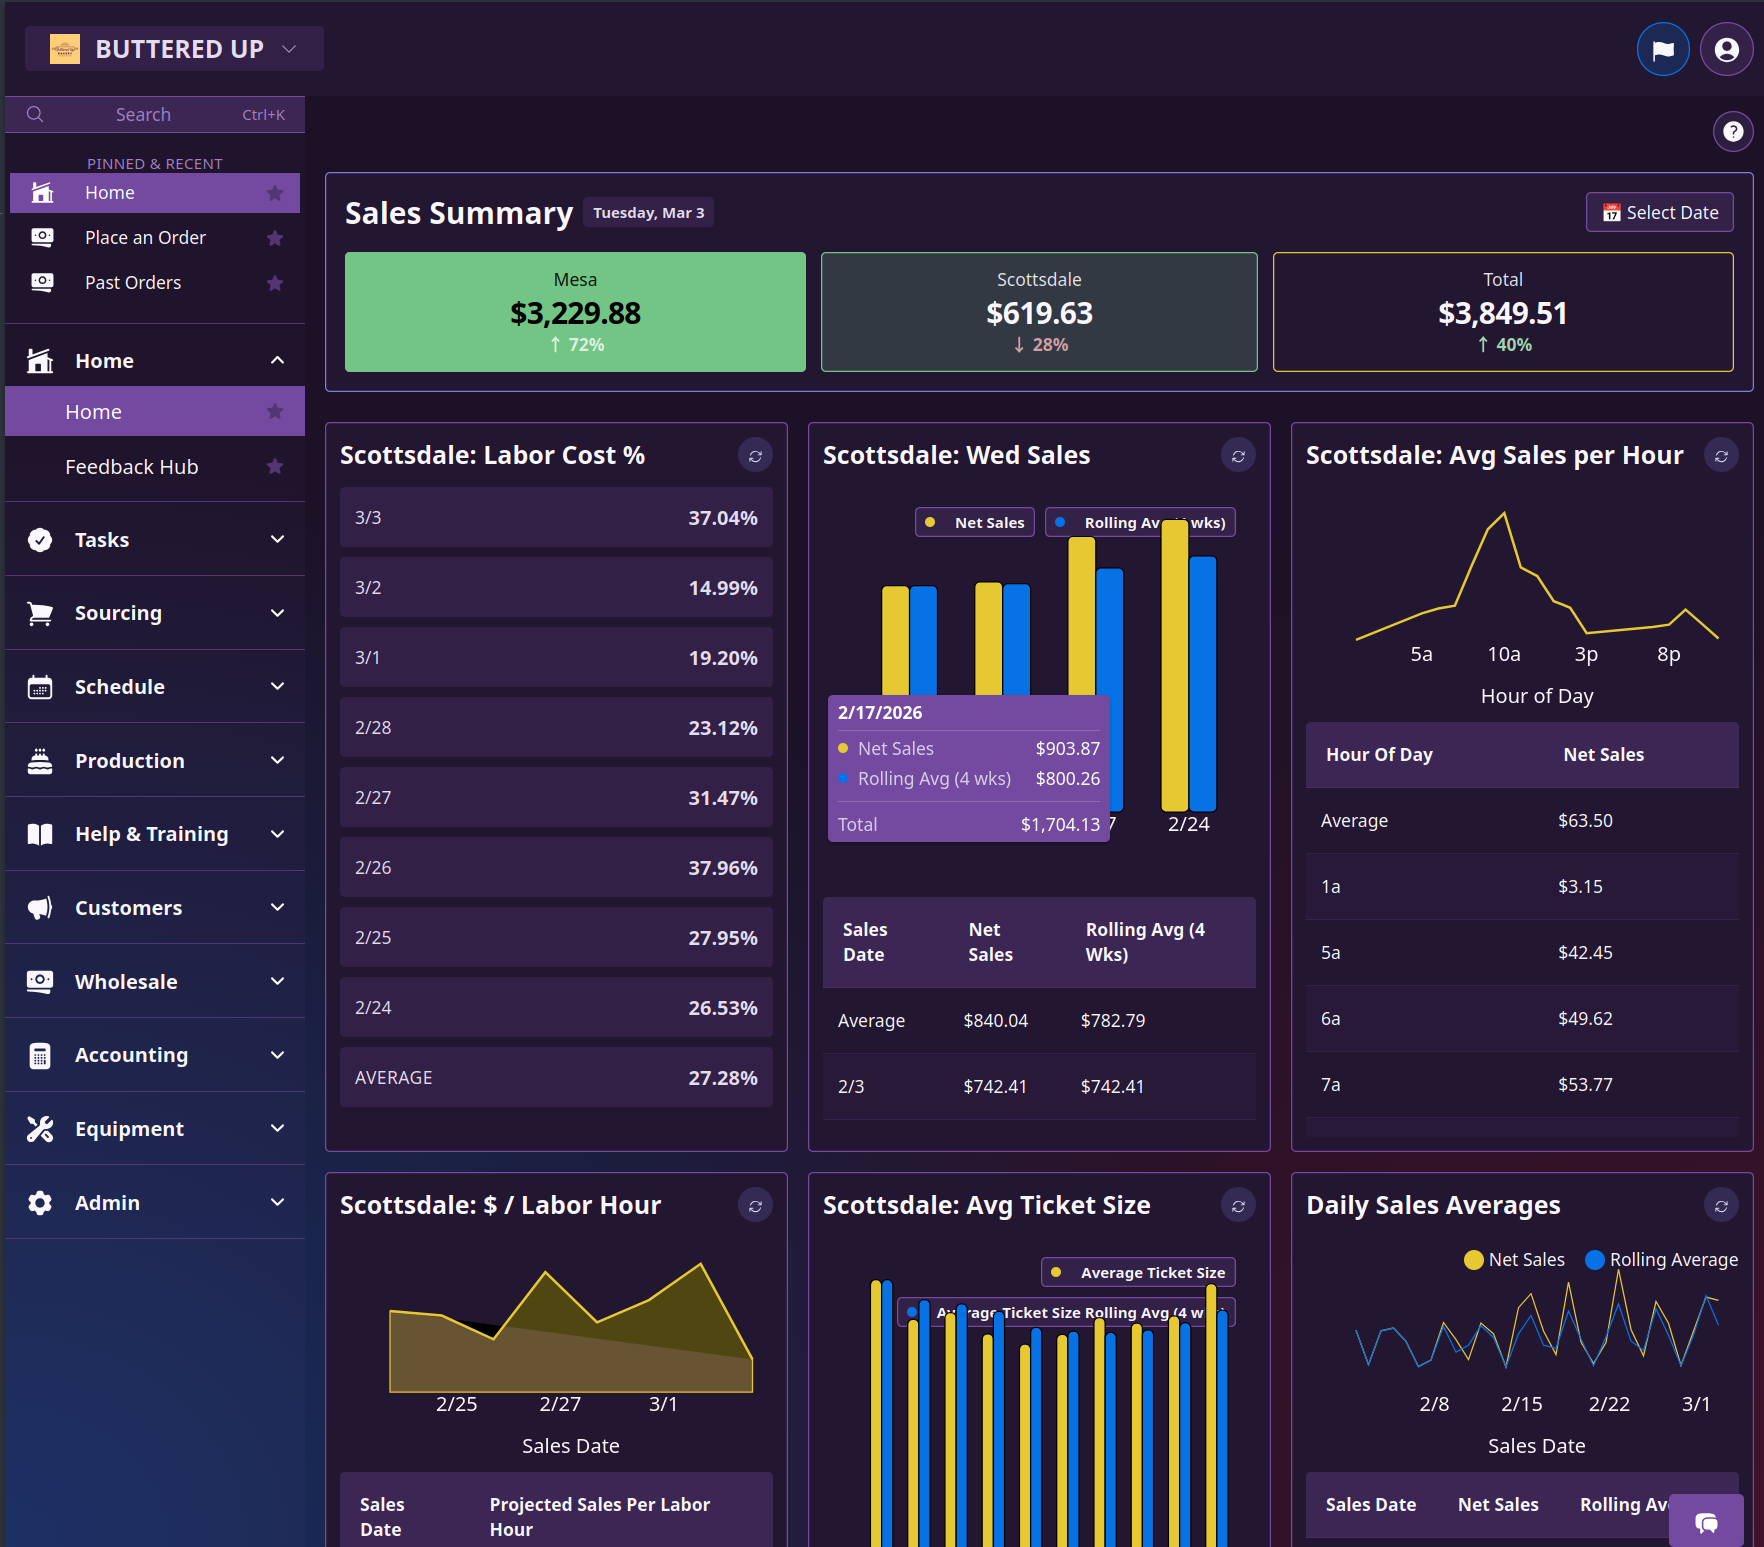
Task: Refresh the Scottsdale Wed Sales chart
Action: point(1238,455)
